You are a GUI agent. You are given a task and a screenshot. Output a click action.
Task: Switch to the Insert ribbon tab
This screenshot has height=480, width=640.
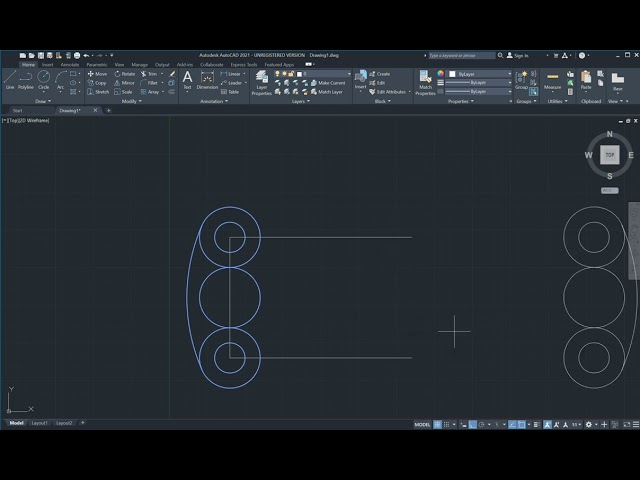[x=47, y=64]
